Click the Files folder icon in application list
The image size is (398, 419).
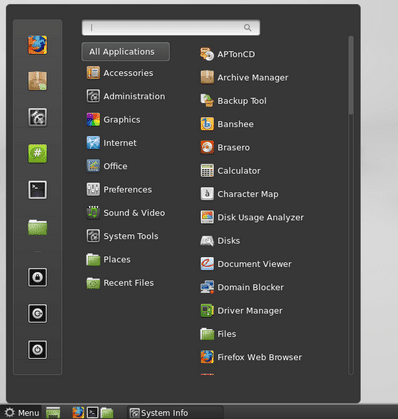click(207, 334)
